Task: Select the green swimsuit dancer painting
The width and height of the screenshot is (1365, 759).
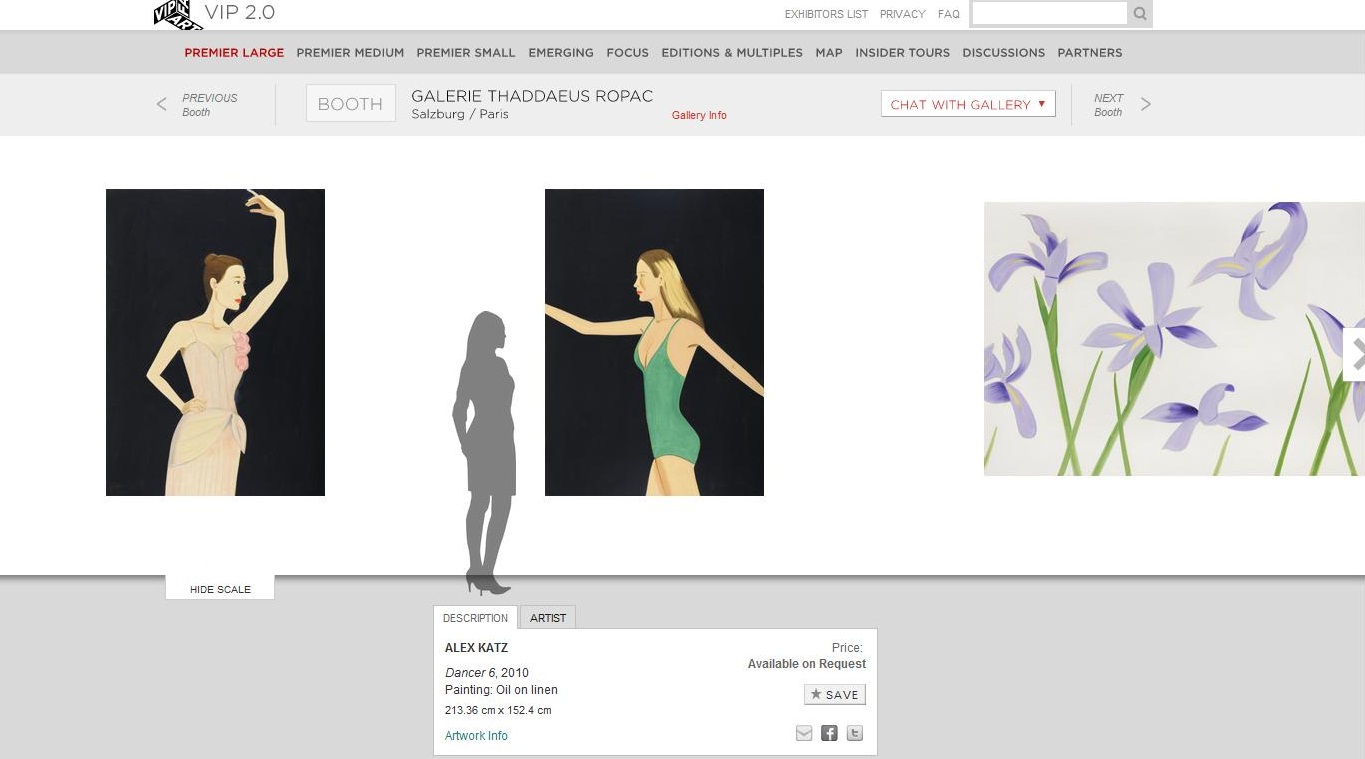Action: click(654, 342)
